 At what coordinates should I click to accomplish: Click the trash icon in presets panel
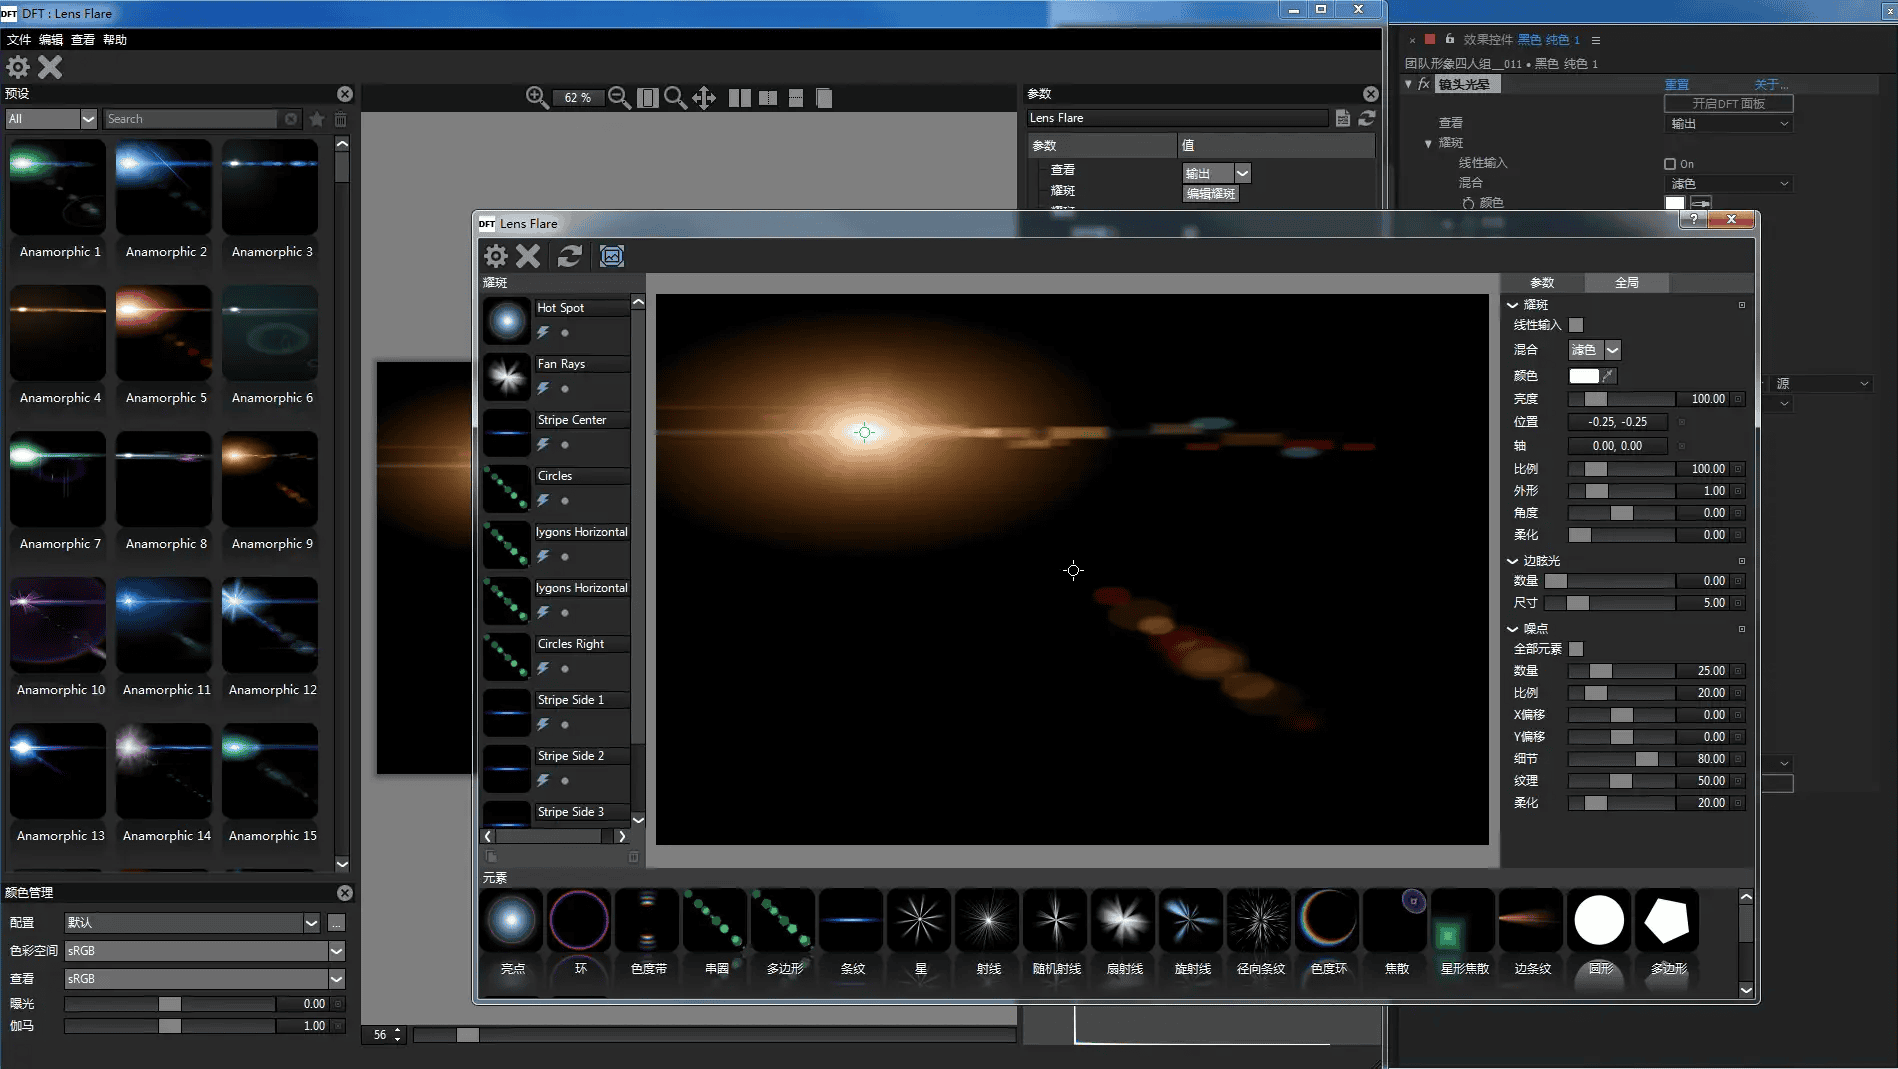[340, 119]
